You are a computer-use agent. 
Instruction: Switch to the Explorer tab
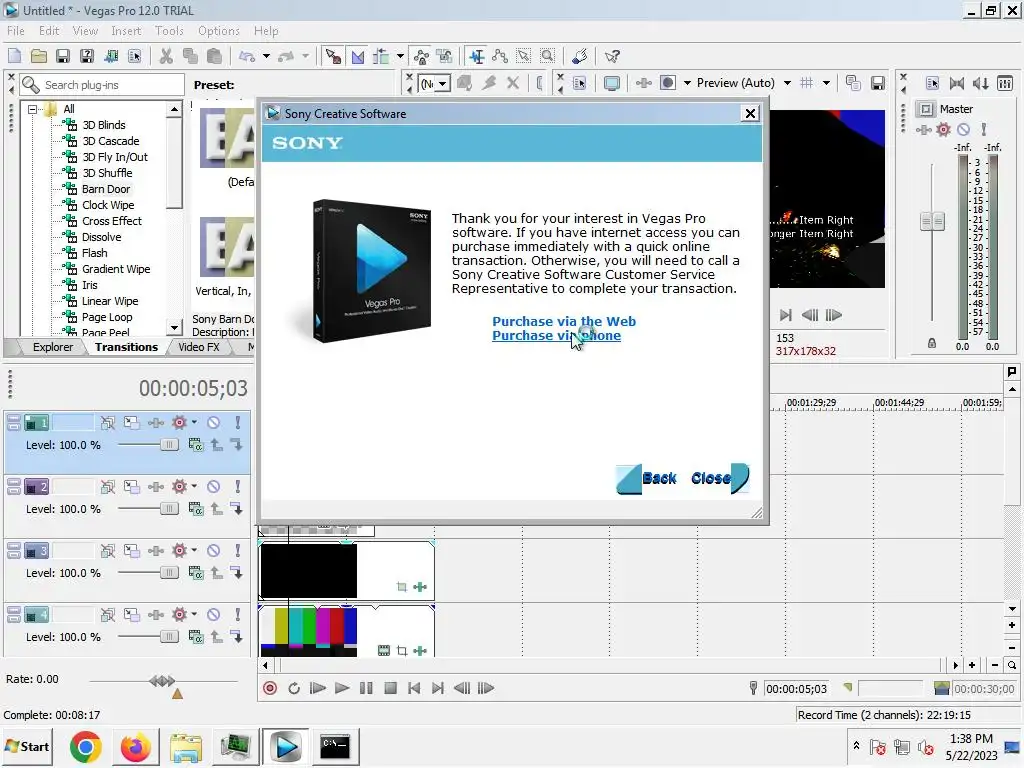[x=53, y=347]
